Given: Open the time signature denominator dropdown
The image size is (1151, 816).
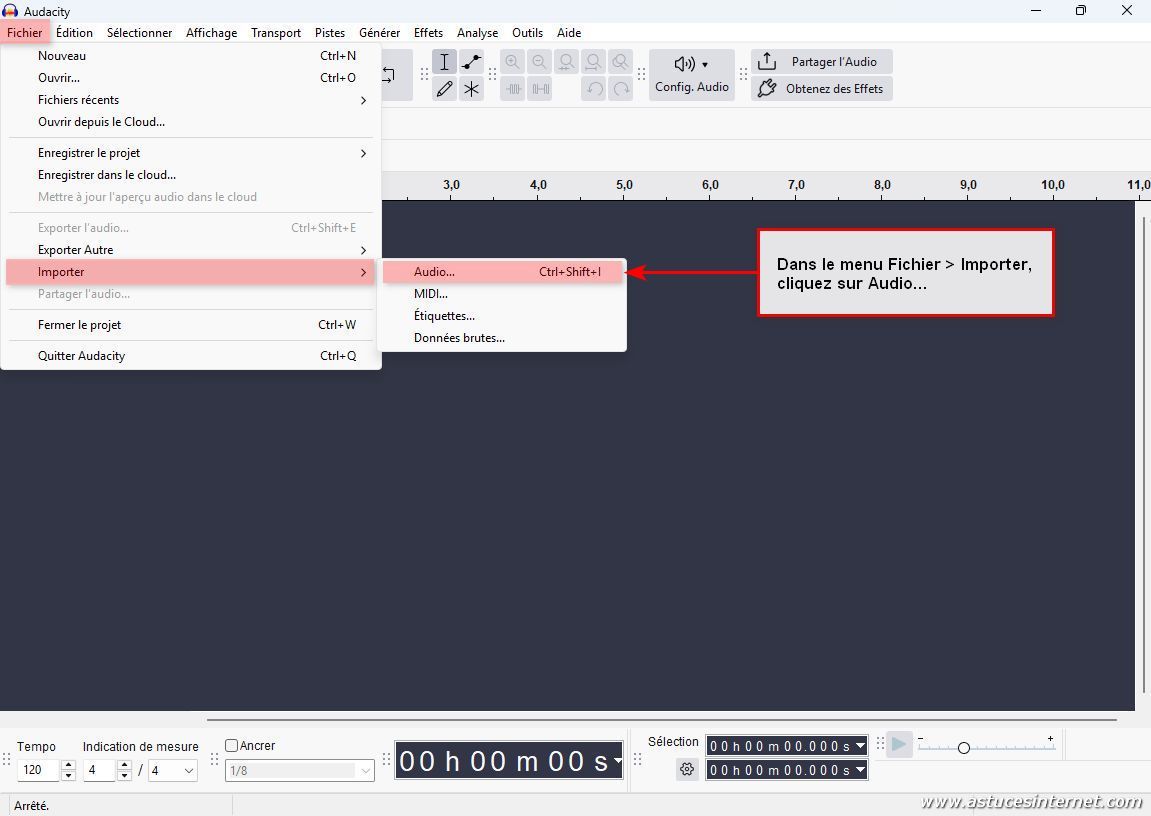Looking at the screenshot, I should (173, 770).
